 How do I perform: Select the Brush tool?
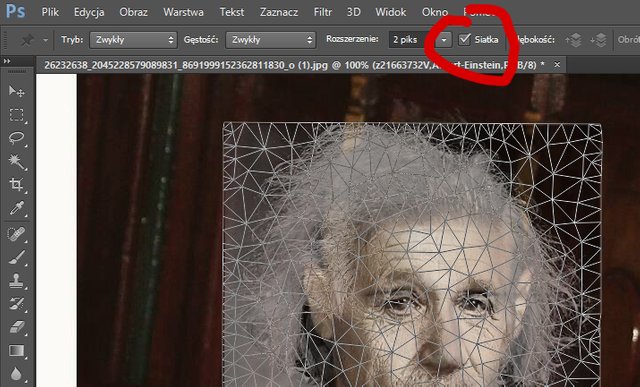coord(16,257)
